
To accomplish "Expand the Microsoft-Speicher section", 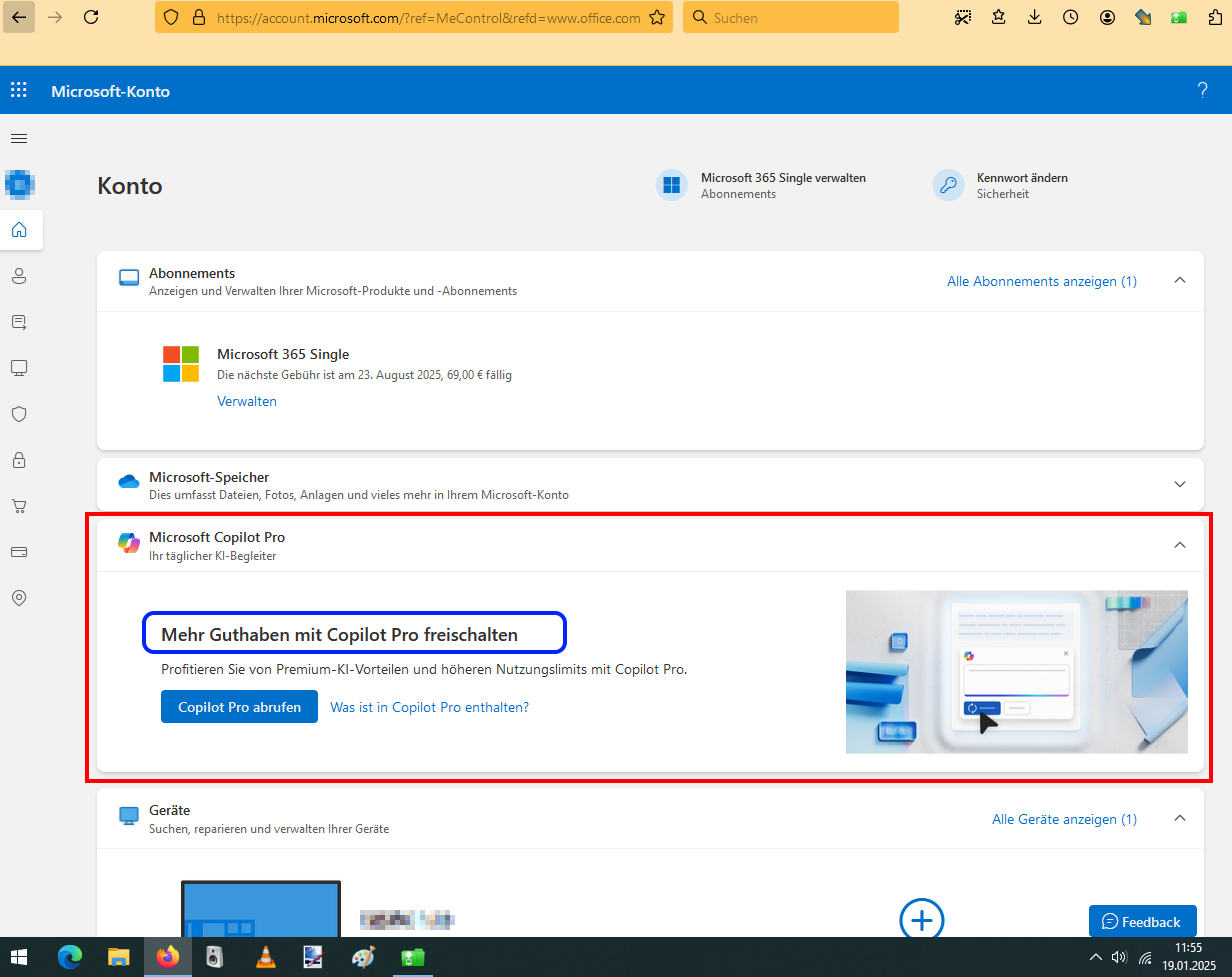I will [x=1179, y=484].
